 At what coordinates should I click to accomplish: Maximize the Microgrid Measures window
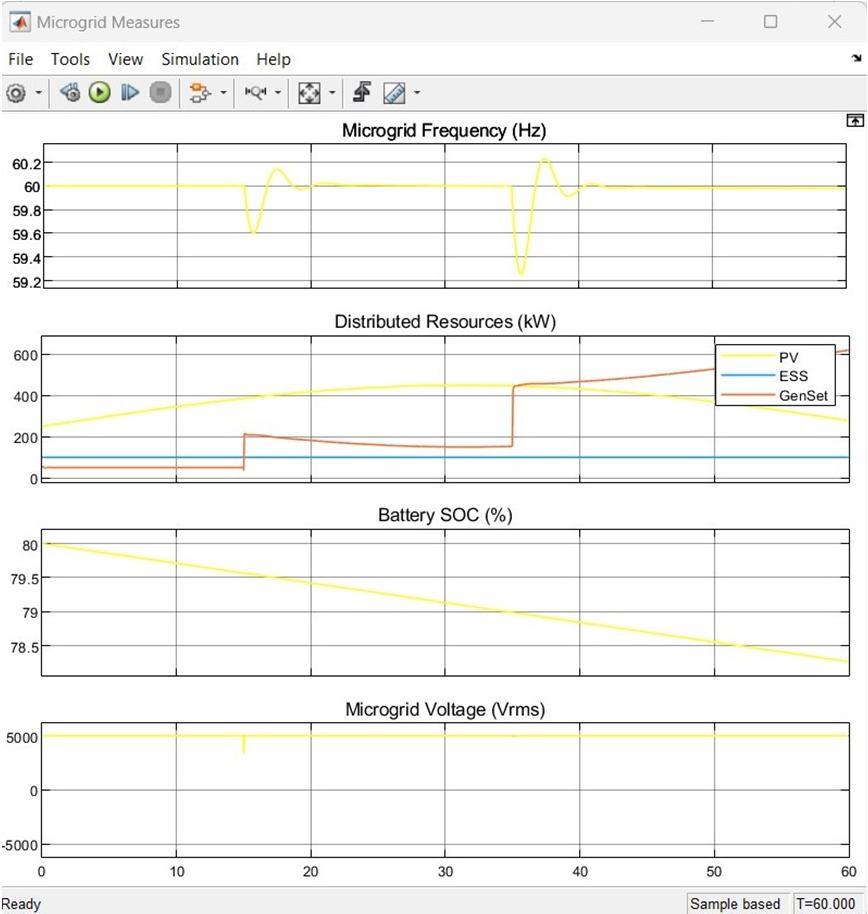tap(771, 22)
